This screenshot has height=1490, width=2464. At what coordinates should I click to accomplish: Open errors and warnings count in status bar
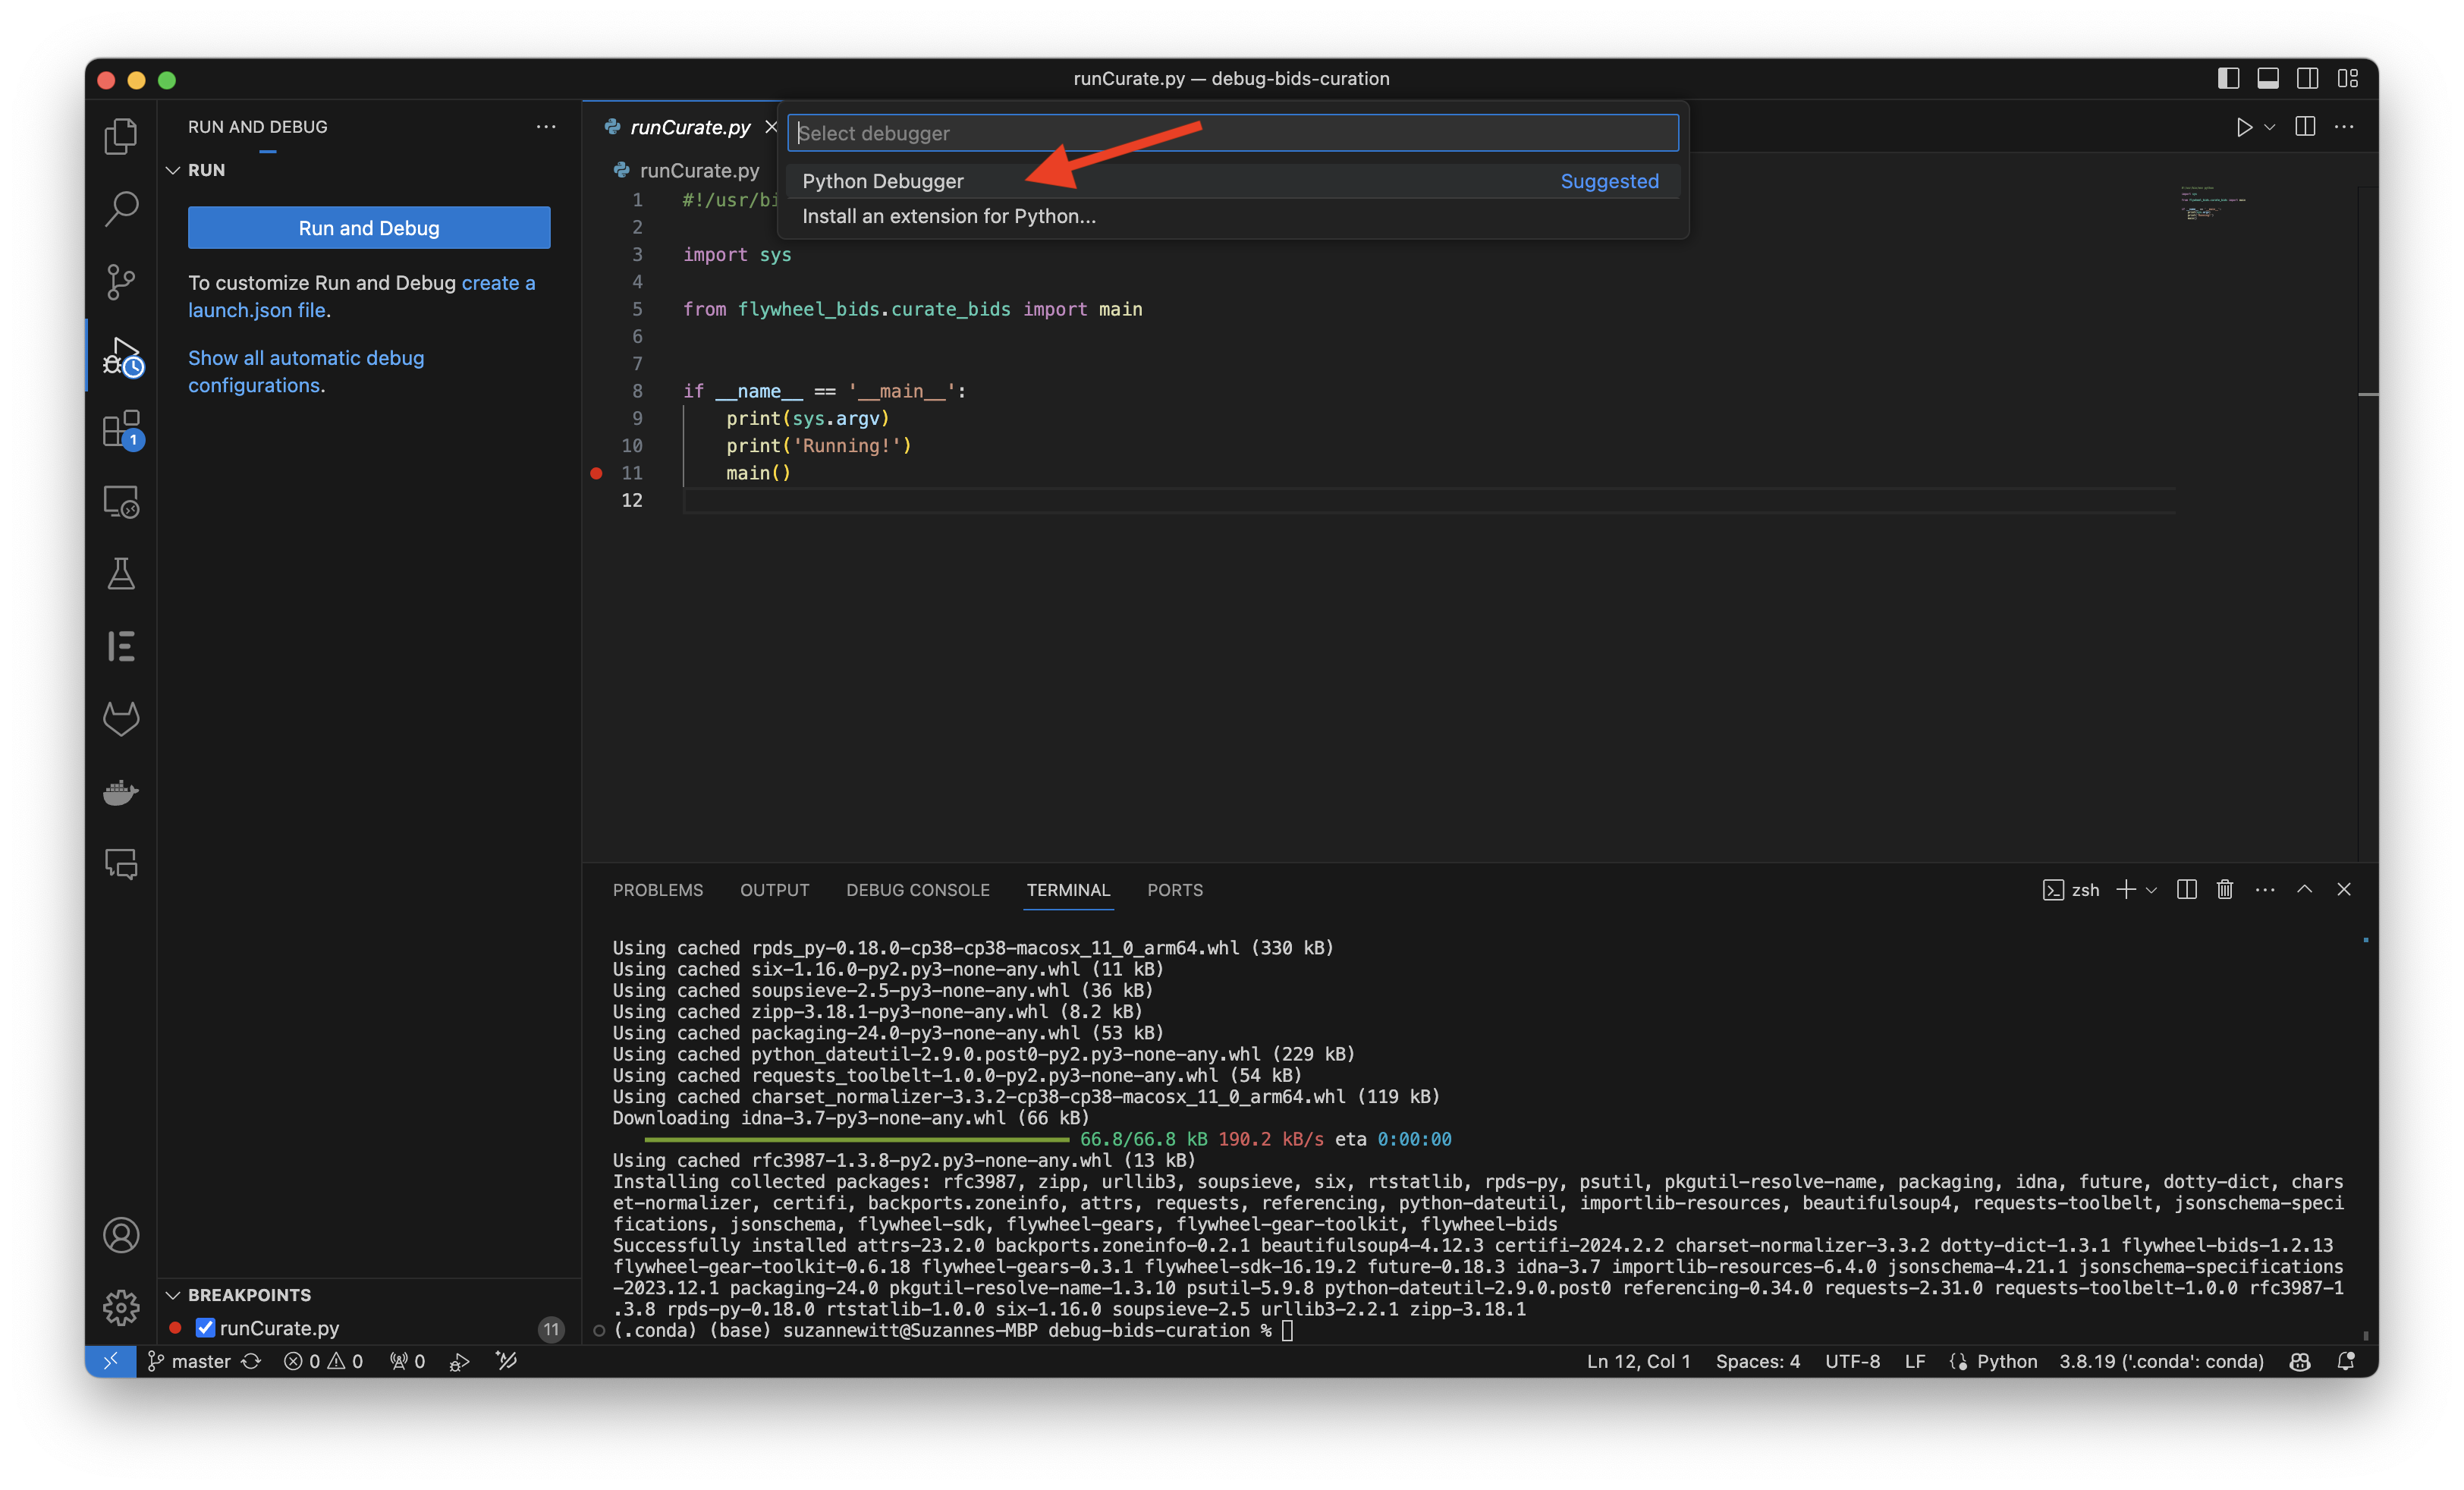point(324,1361)
